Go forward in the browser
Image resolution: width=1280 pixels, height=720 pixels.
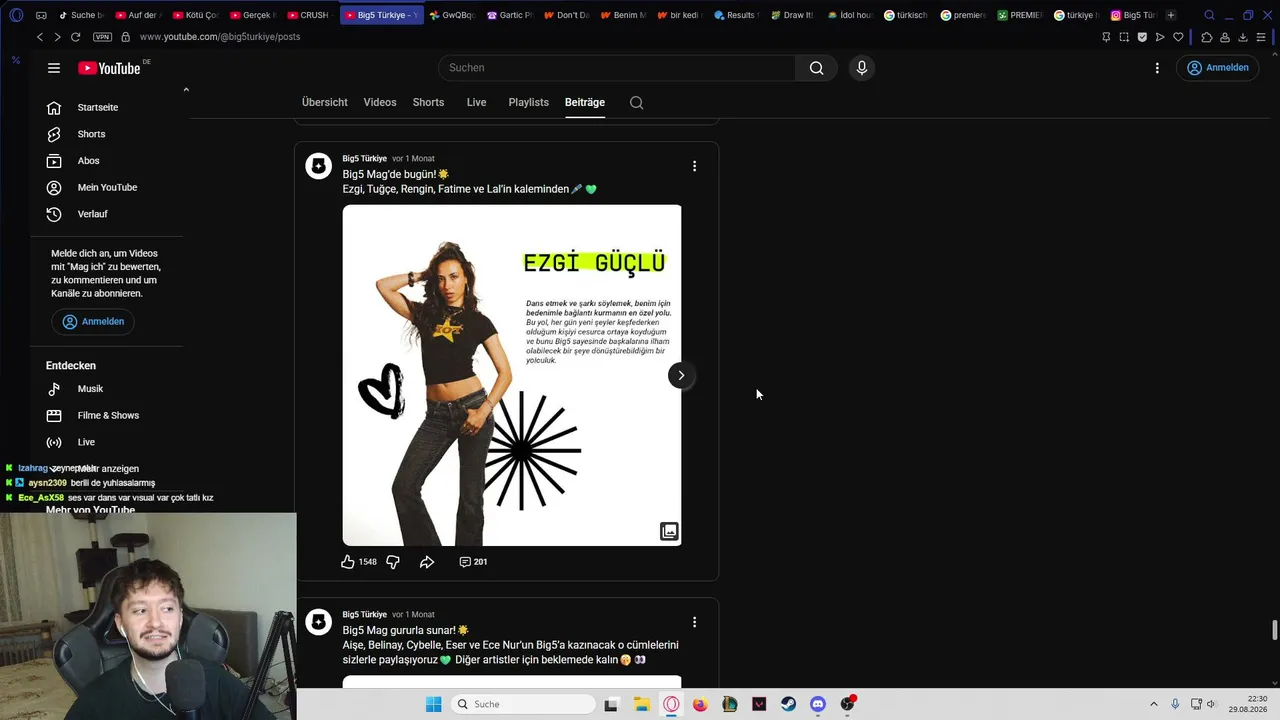(57, 37)
